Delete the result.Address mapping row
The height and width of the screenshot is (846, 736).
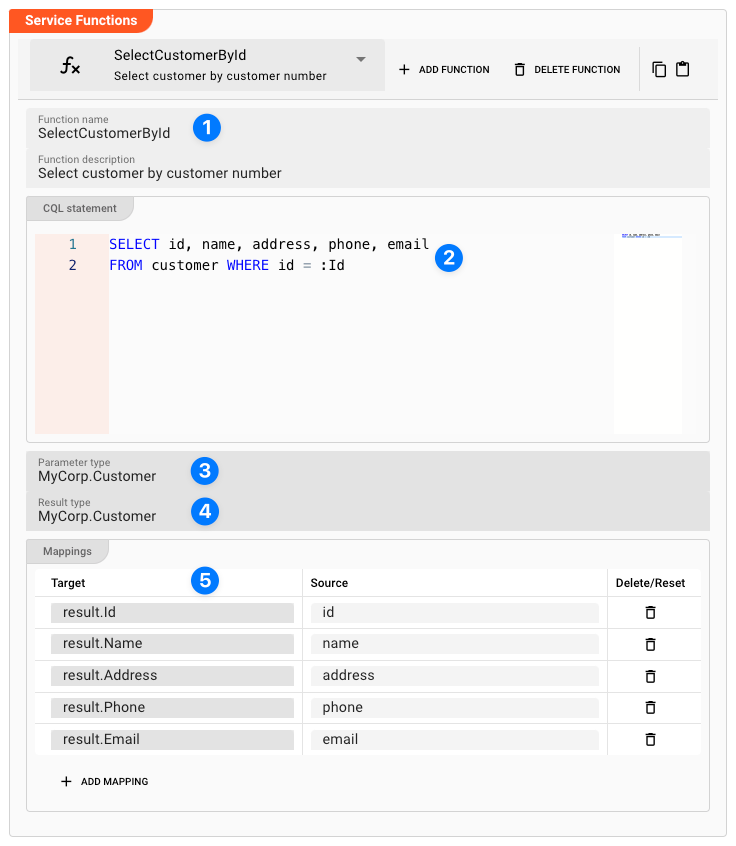click(650, 676)
